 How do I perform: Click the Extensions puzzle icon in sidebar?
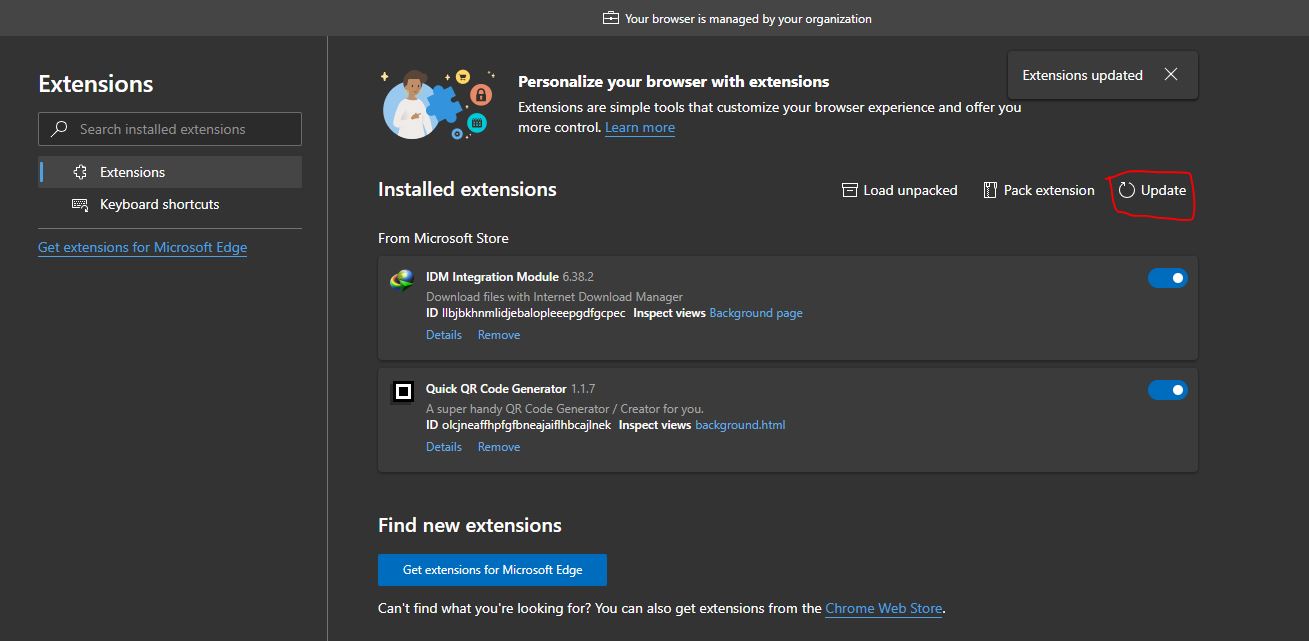click(x=81, y=171)
